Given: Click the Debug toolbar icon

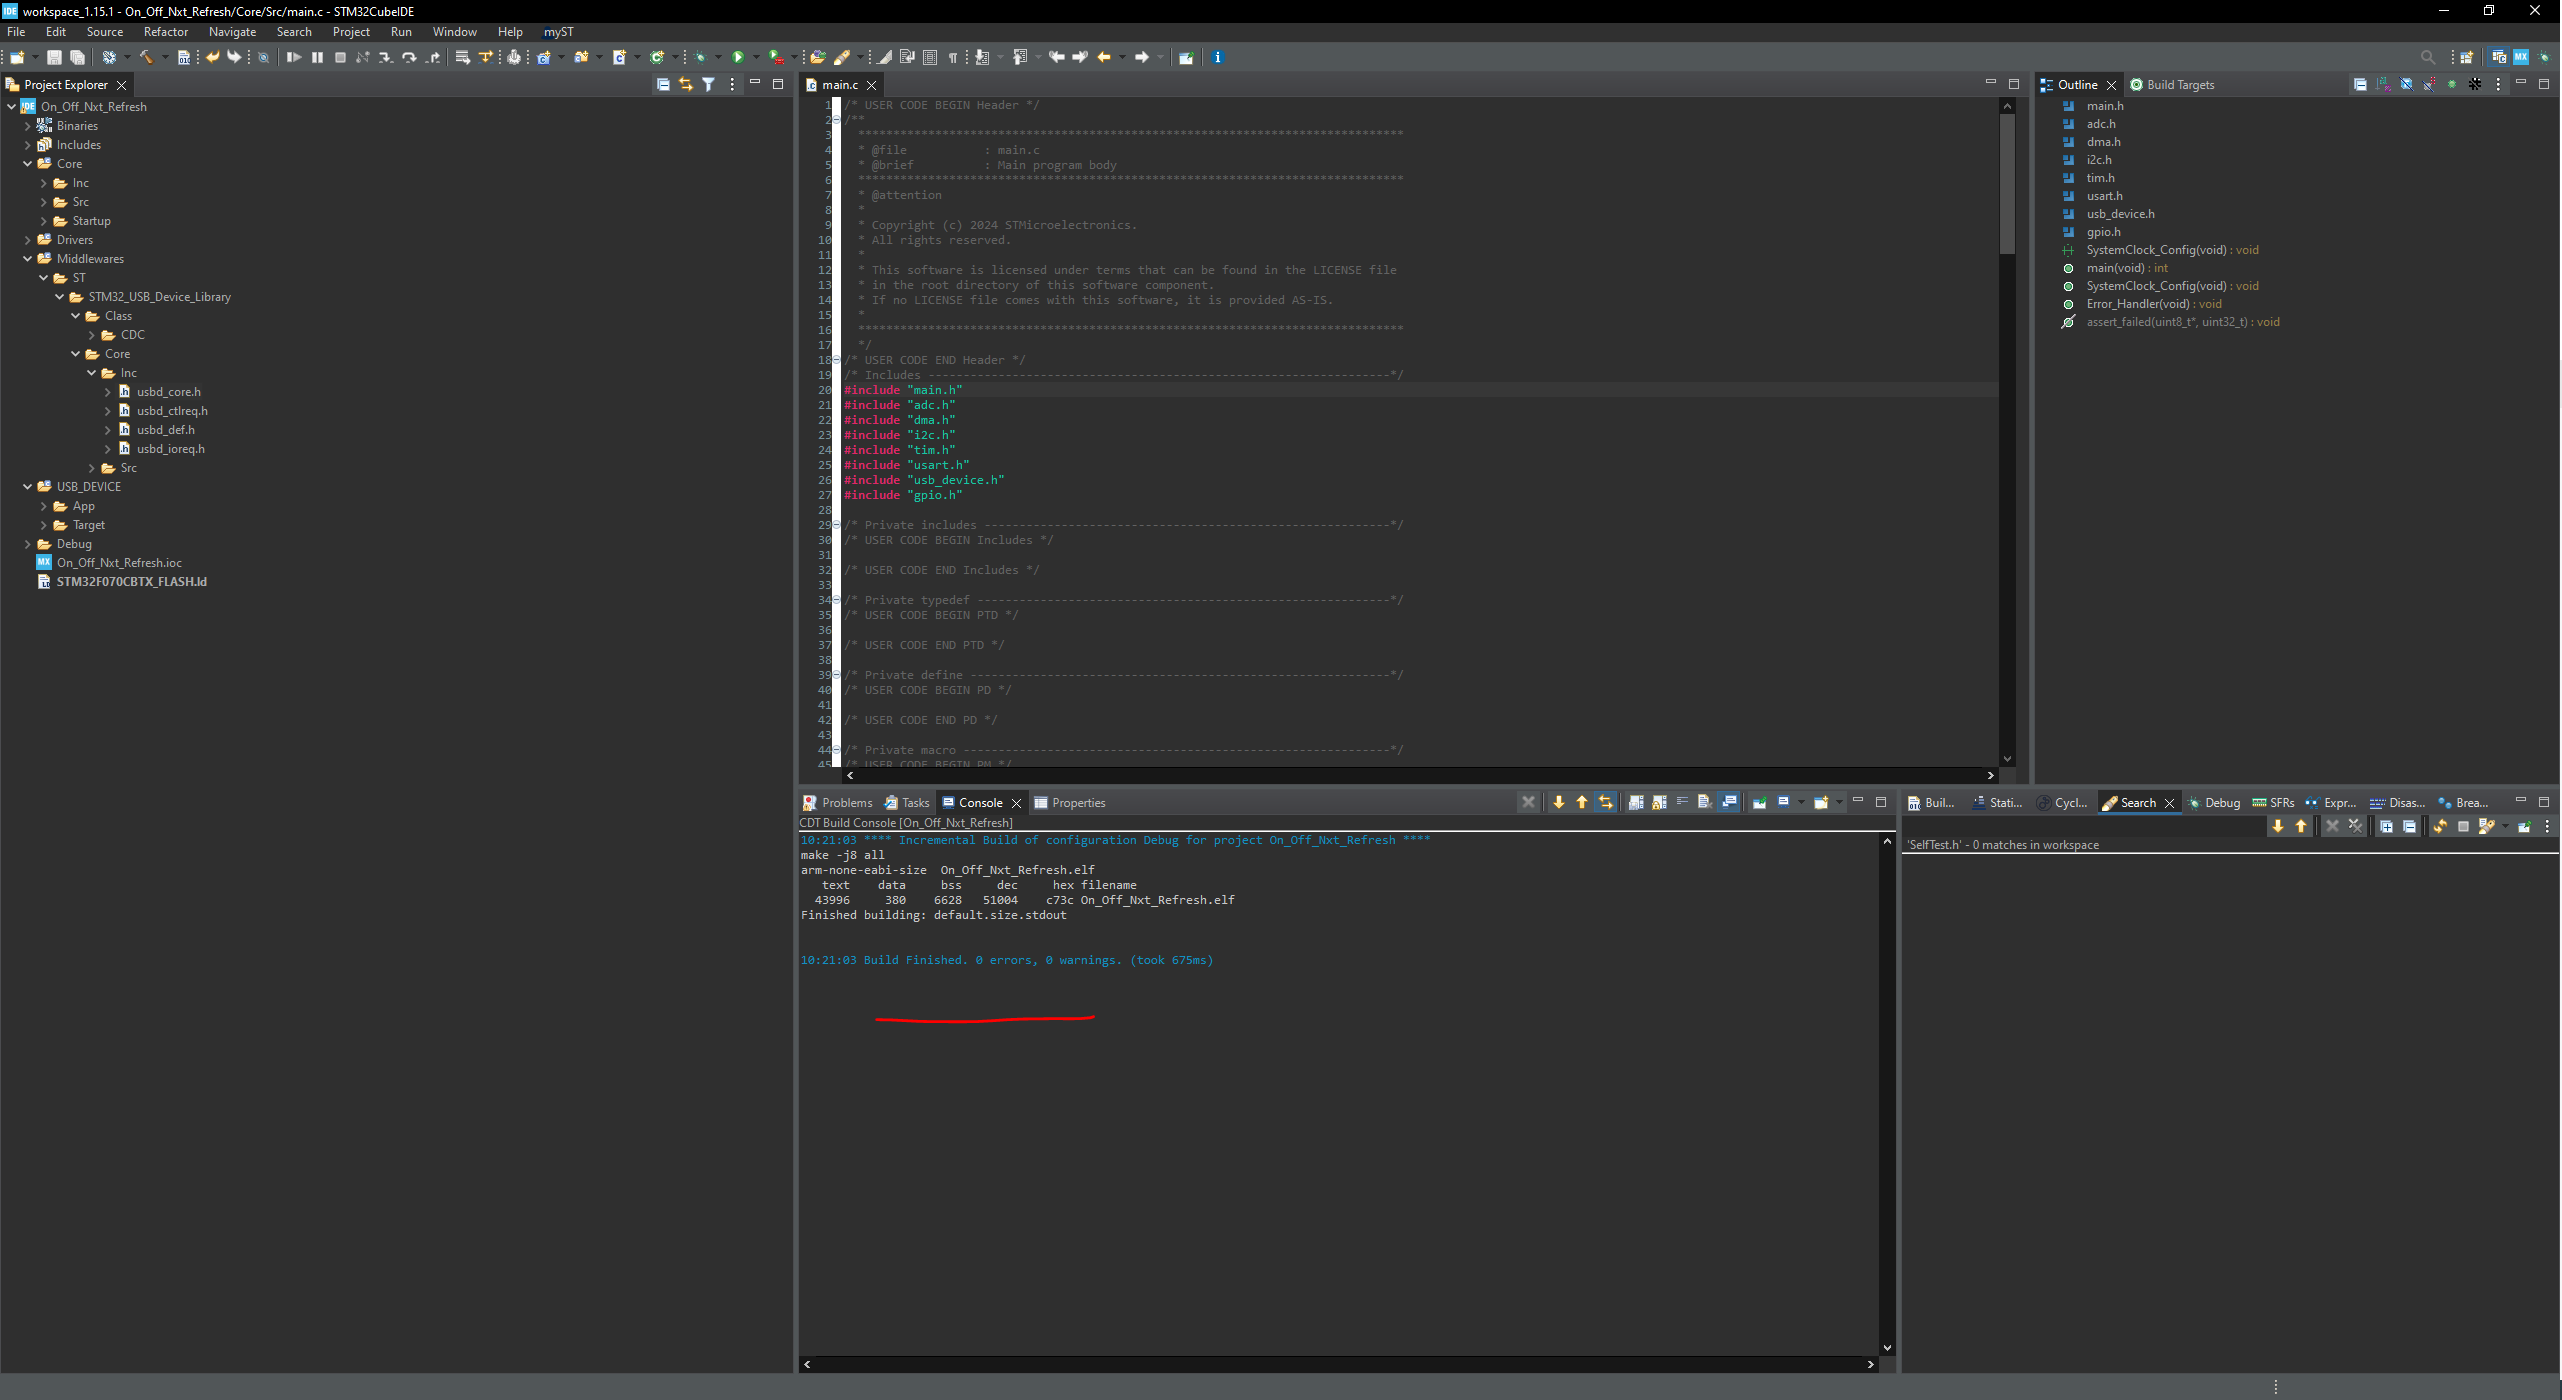Looking at the screenshot, I should [700, 57].
